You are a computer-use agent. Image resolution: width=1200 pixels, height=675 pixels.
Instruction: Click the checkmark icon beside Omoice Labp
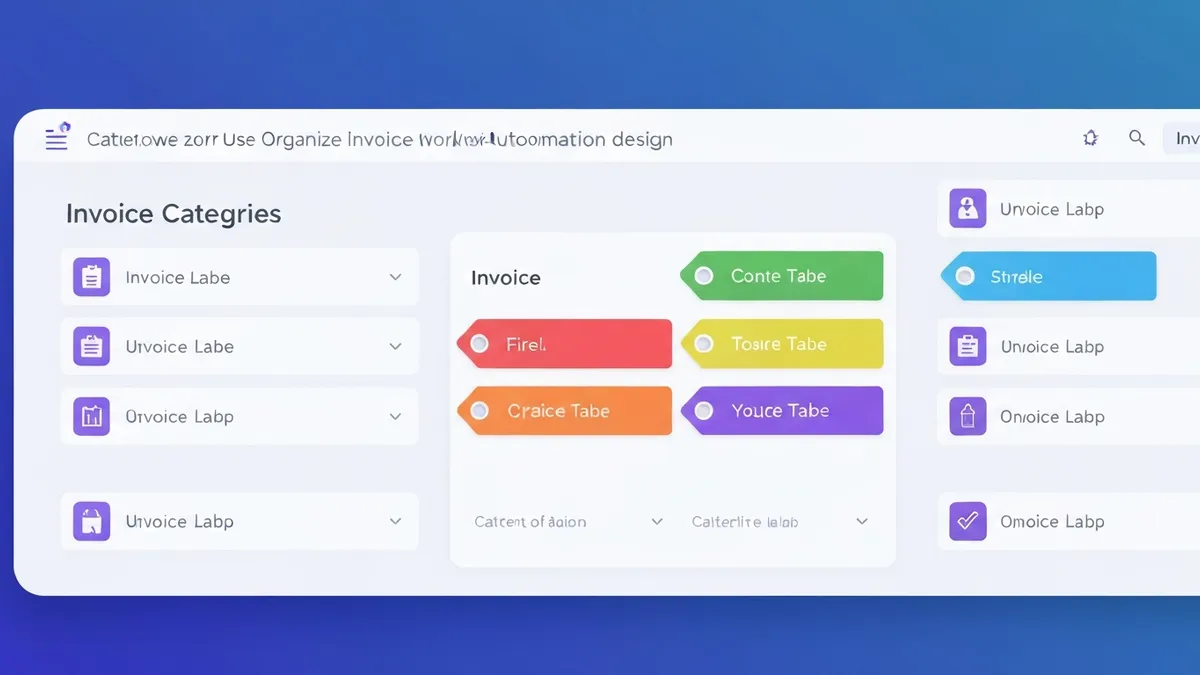coord(967,521)
